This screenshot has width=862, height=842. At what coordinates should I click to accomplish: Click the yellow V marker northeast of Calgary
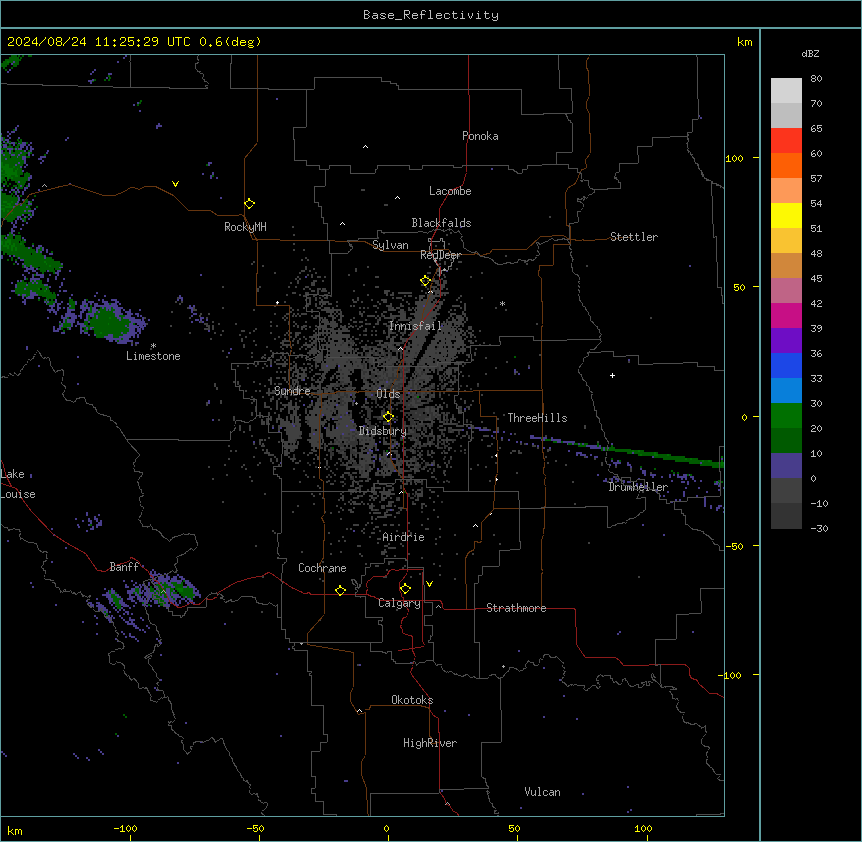coord(429,584)
